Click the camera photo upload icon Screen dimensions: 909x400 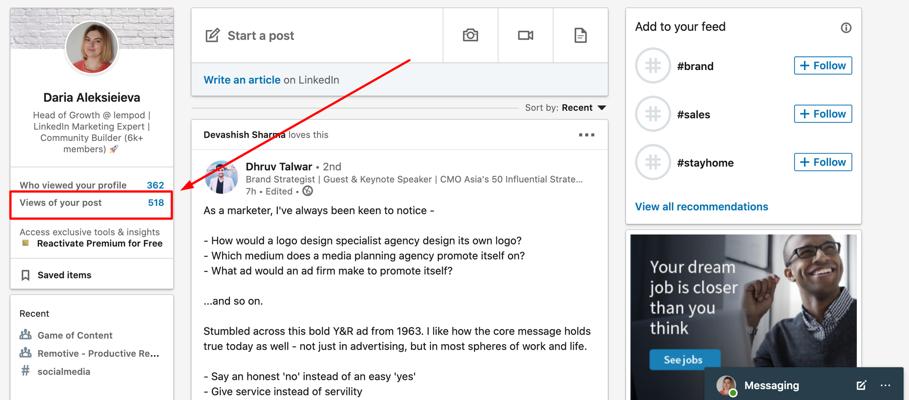tap(470, 35)
